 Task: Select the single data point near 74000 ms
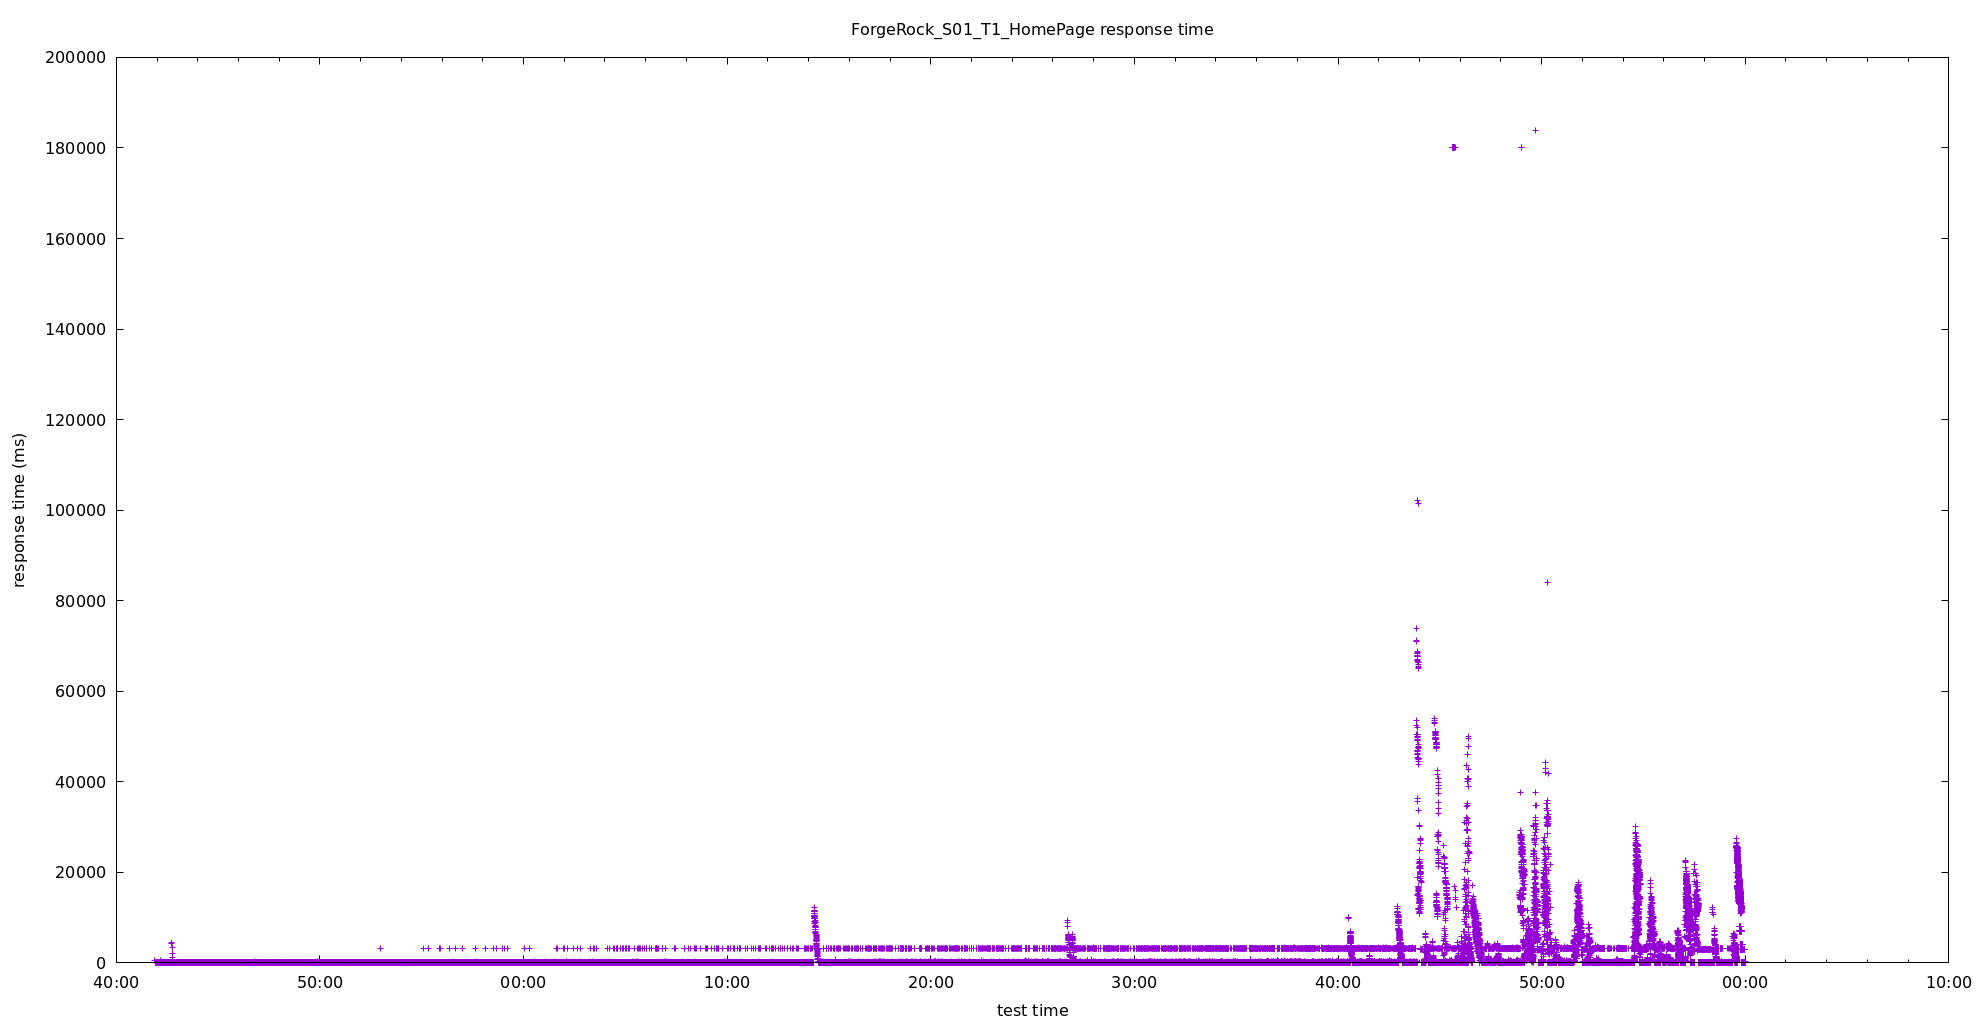[1416, 629]
